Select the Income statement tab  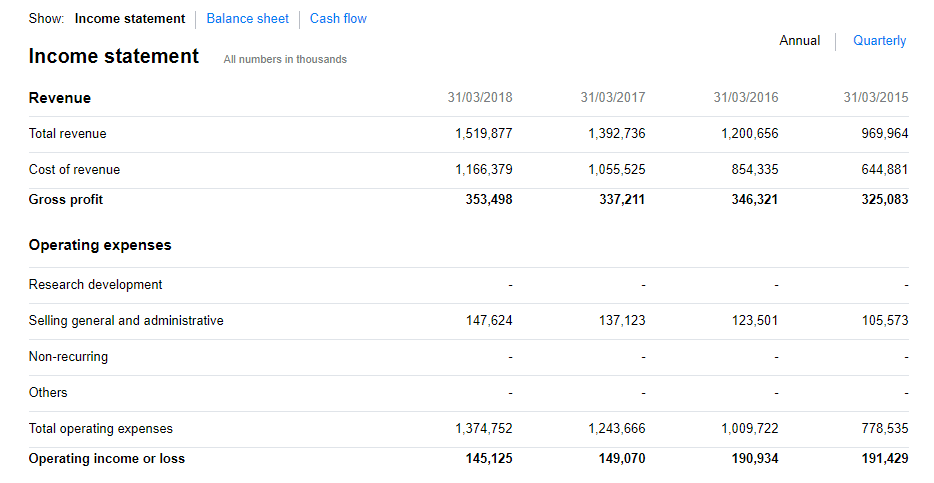click(x=130, y=19)
